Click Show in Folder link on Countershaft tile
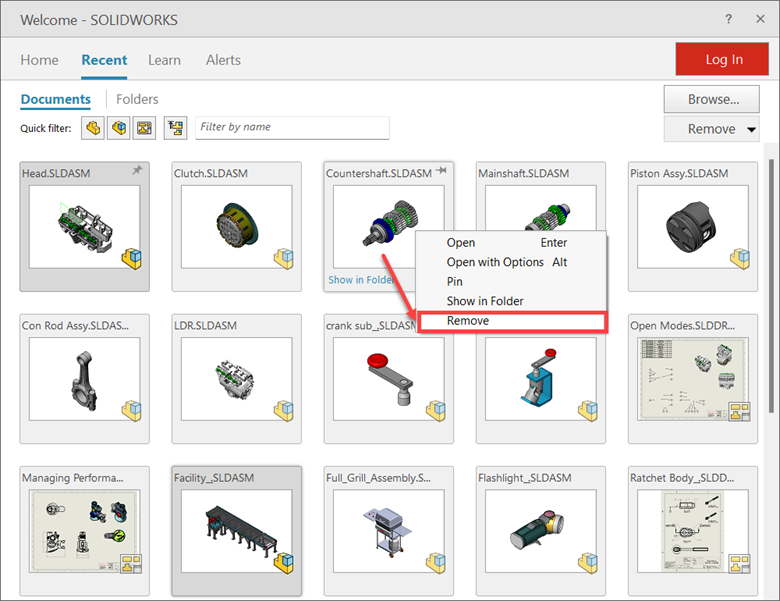The height and width of the screenshot is (601, 780). tap(362, 280)
